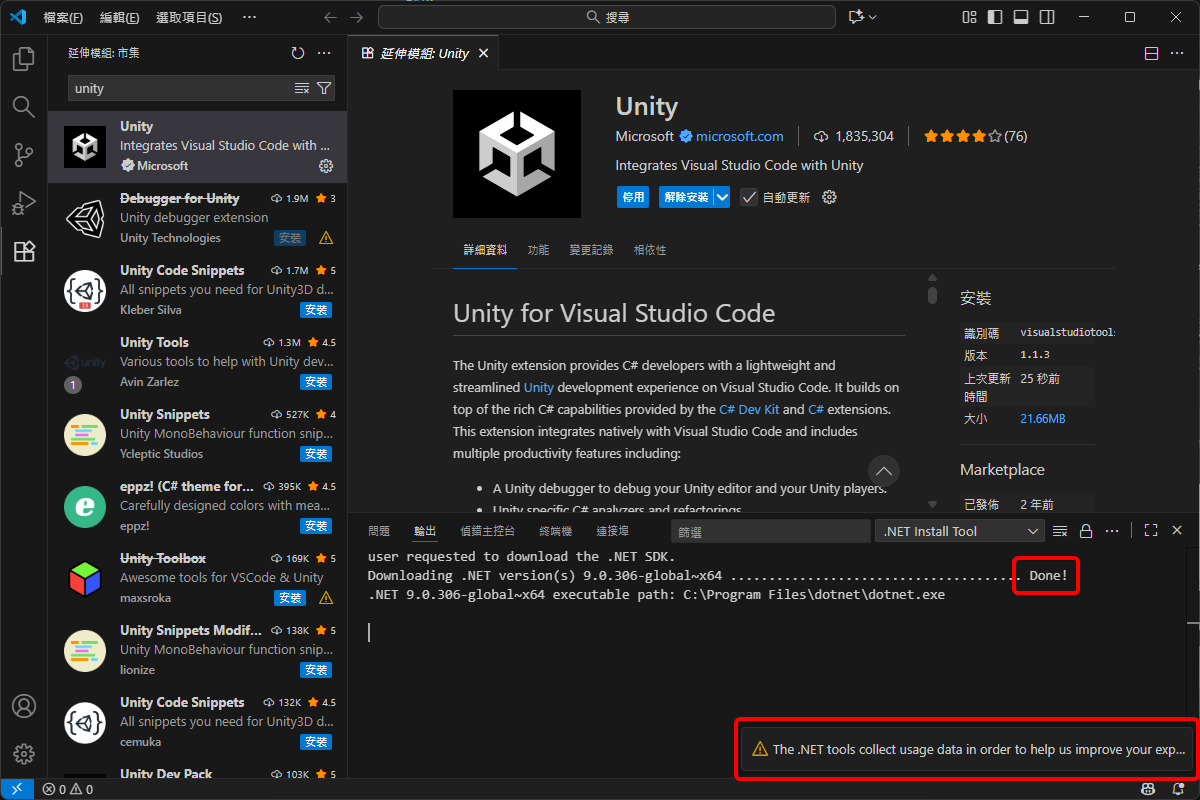
Task: Toggle the primary sidebar layout button
Action: 994,17
